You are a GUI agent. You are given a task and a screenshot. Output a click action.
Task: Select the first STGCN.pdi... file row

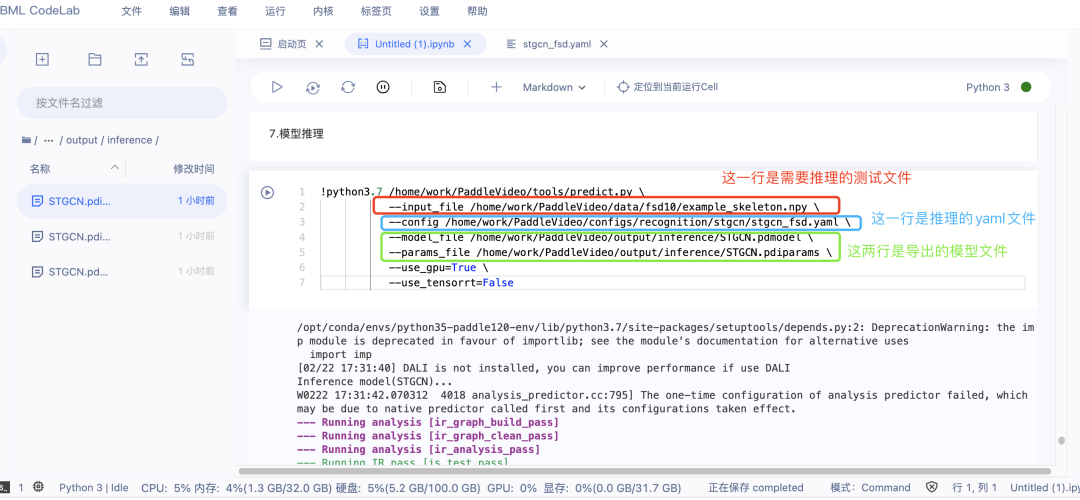[122, 201]
